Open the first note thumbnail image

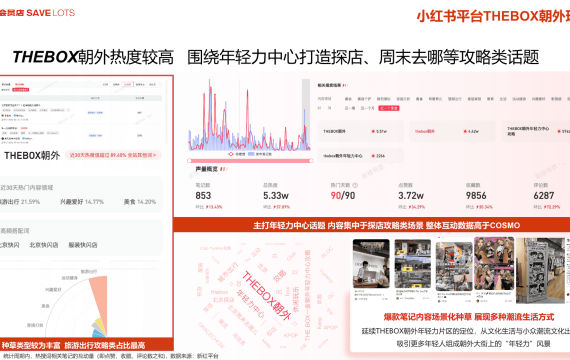coord(371,264)
